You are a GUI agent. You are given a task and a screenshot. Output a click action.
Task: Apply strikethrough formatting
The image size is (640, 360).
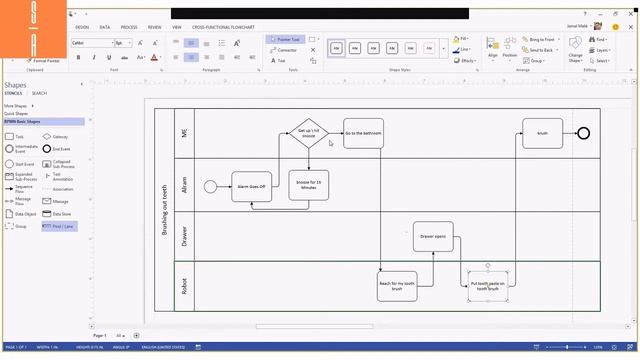tap(124, 58)
